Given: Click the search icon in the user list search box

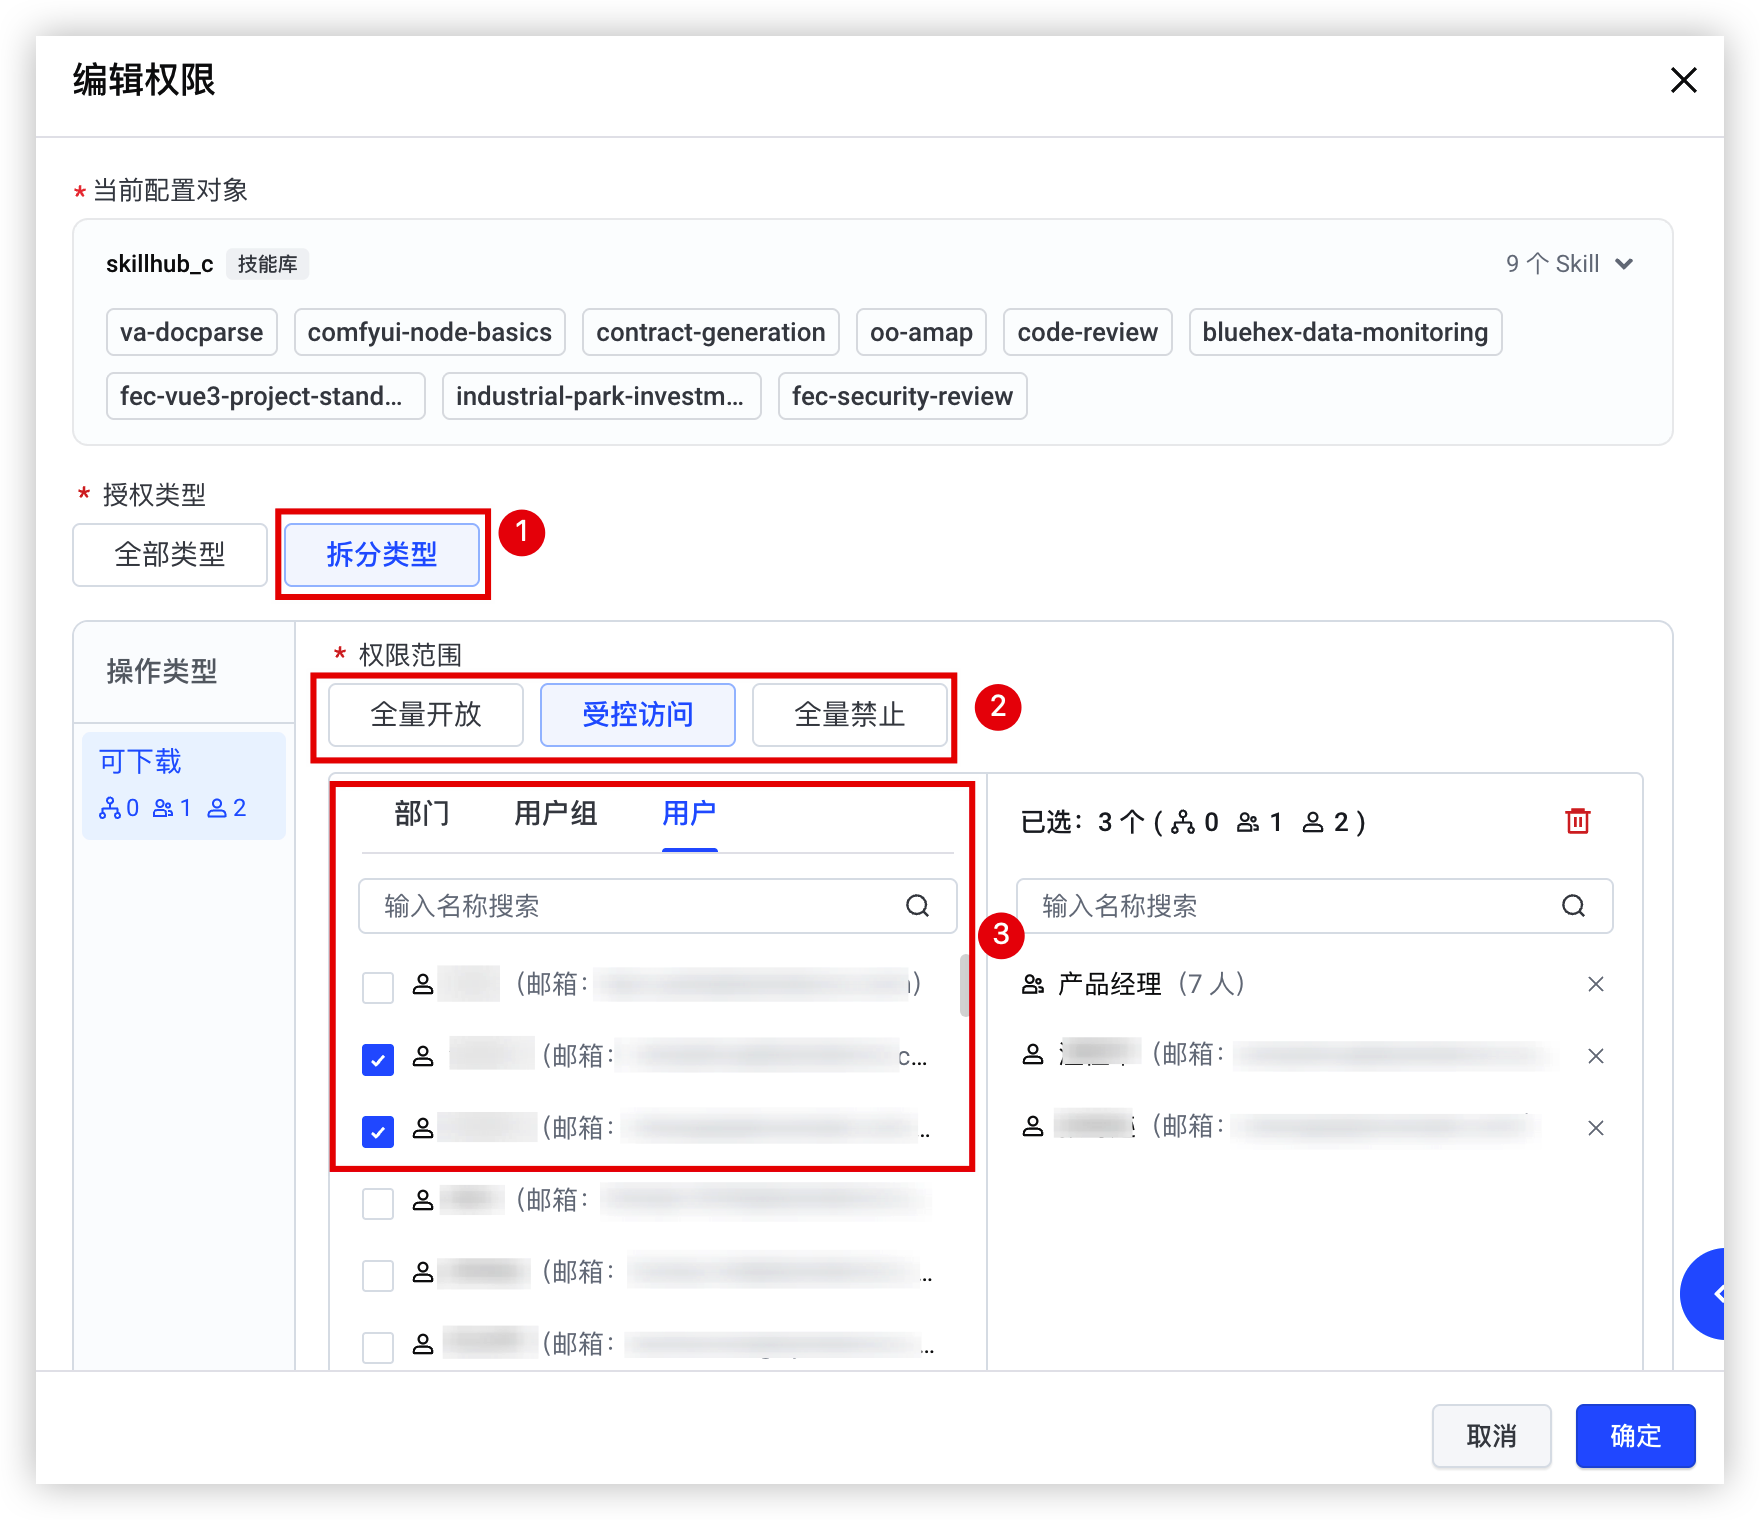Looking at the screenshot, I should 917,906.
